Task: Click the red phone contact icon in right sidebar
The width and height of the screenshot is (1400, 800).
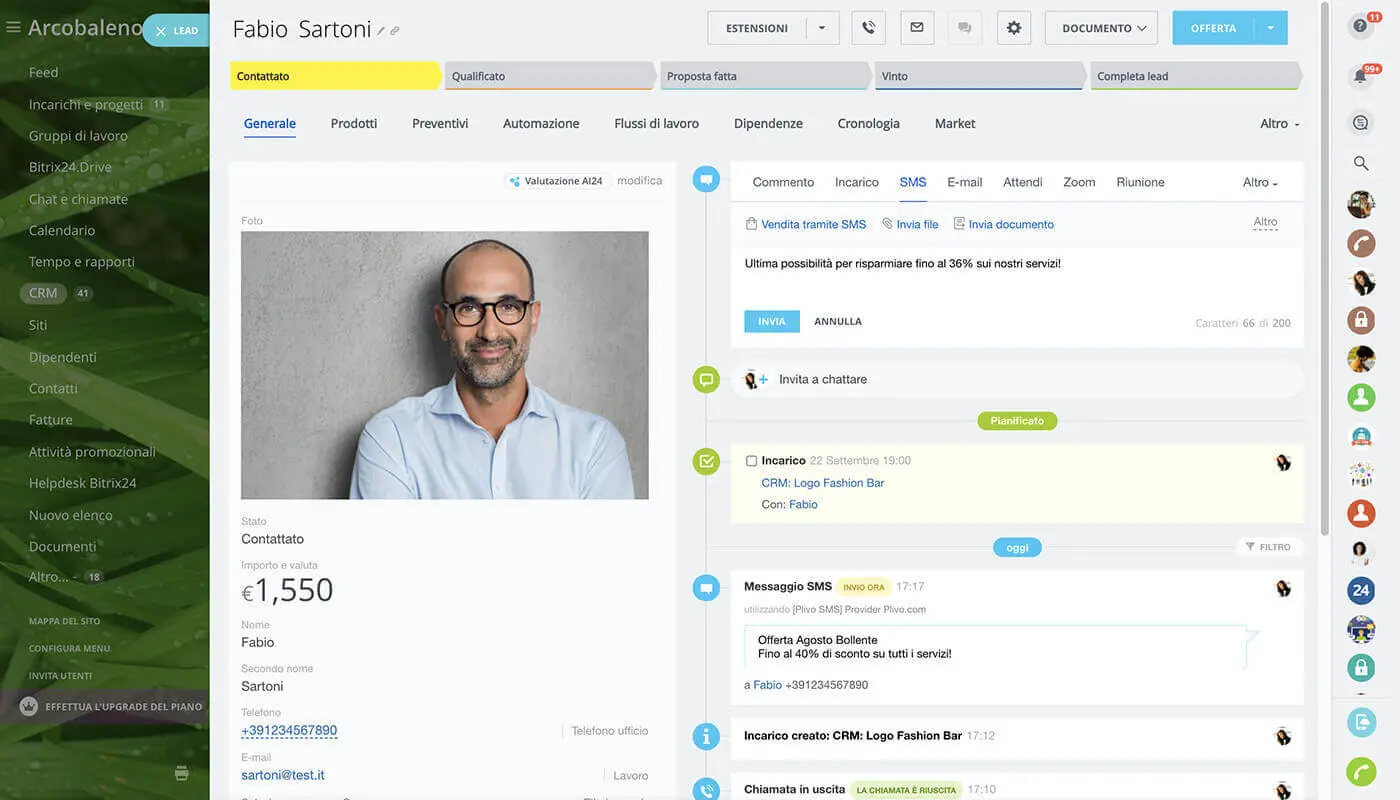Action: pos(1361,243)
